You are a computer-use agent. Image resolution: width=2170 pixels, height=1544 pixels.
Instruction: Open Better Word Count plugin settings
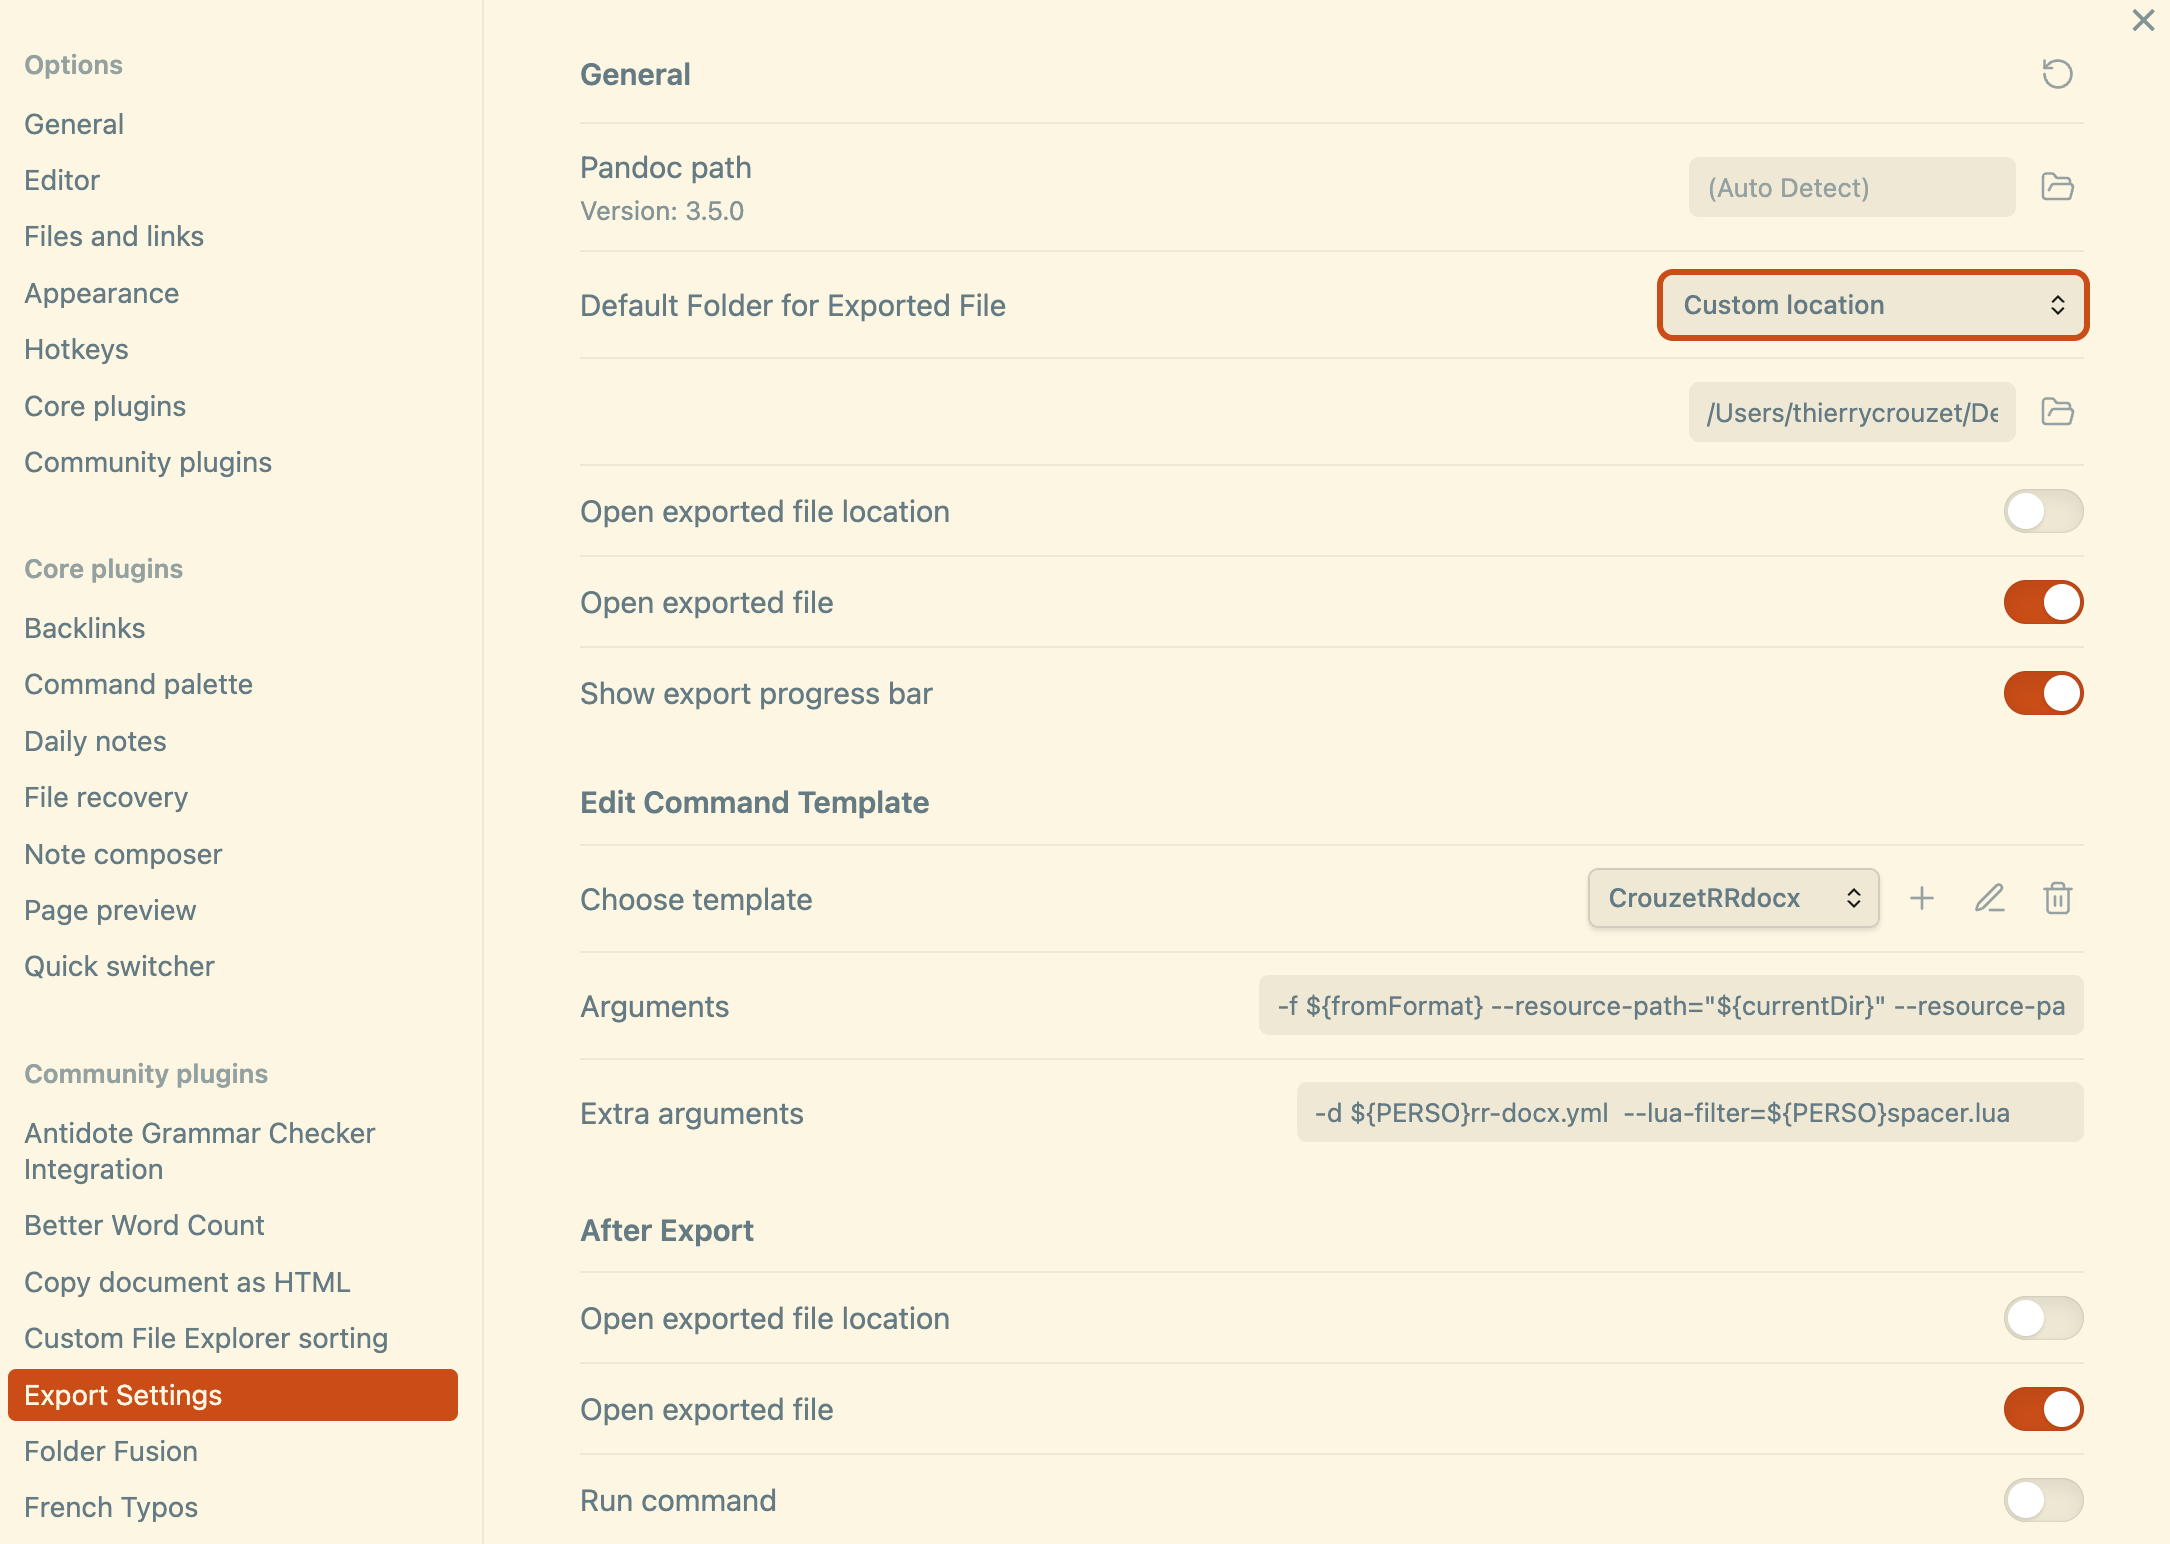pyautogui.click(x=144, y=1225)
